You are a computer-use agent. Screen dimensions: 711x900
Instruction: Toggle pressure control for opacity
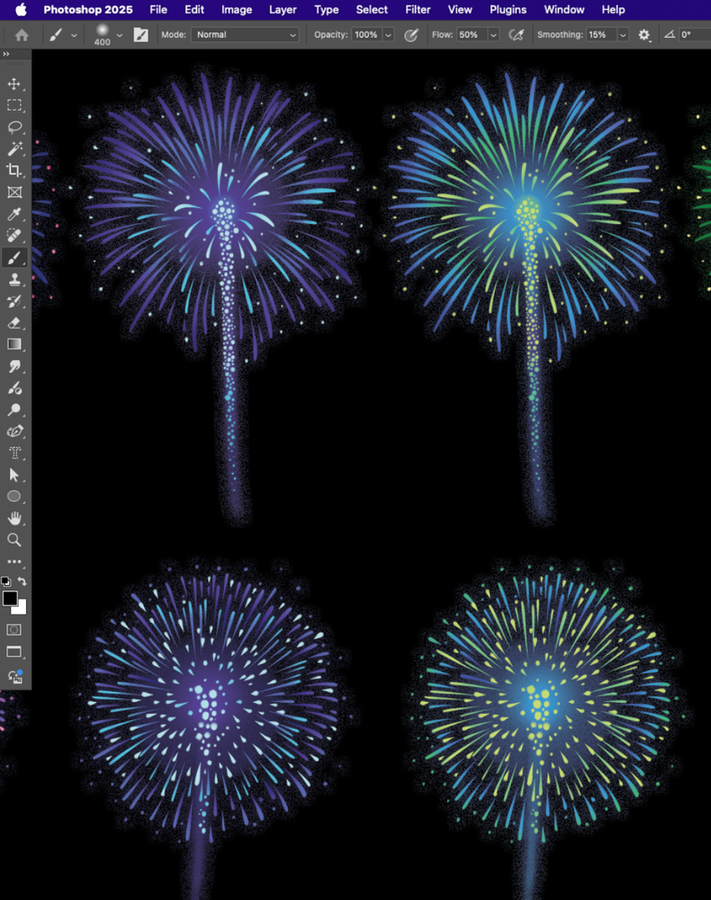click(x=411, y=35)
